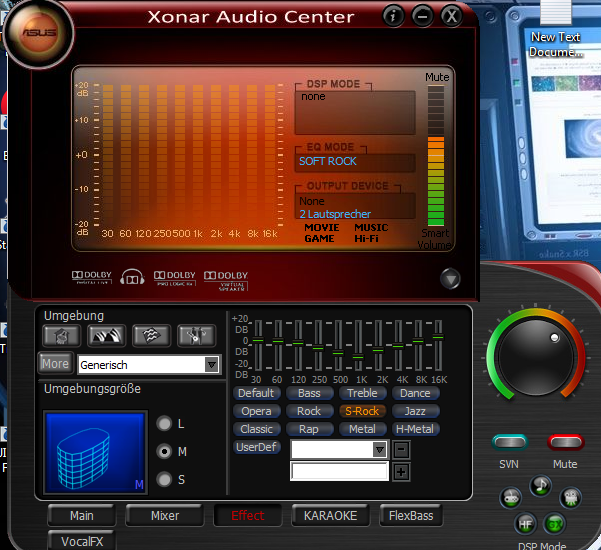This screenshot has width=601, height=550.
Task: Apply the Jazz EQ preset
Action: (415, 411)
